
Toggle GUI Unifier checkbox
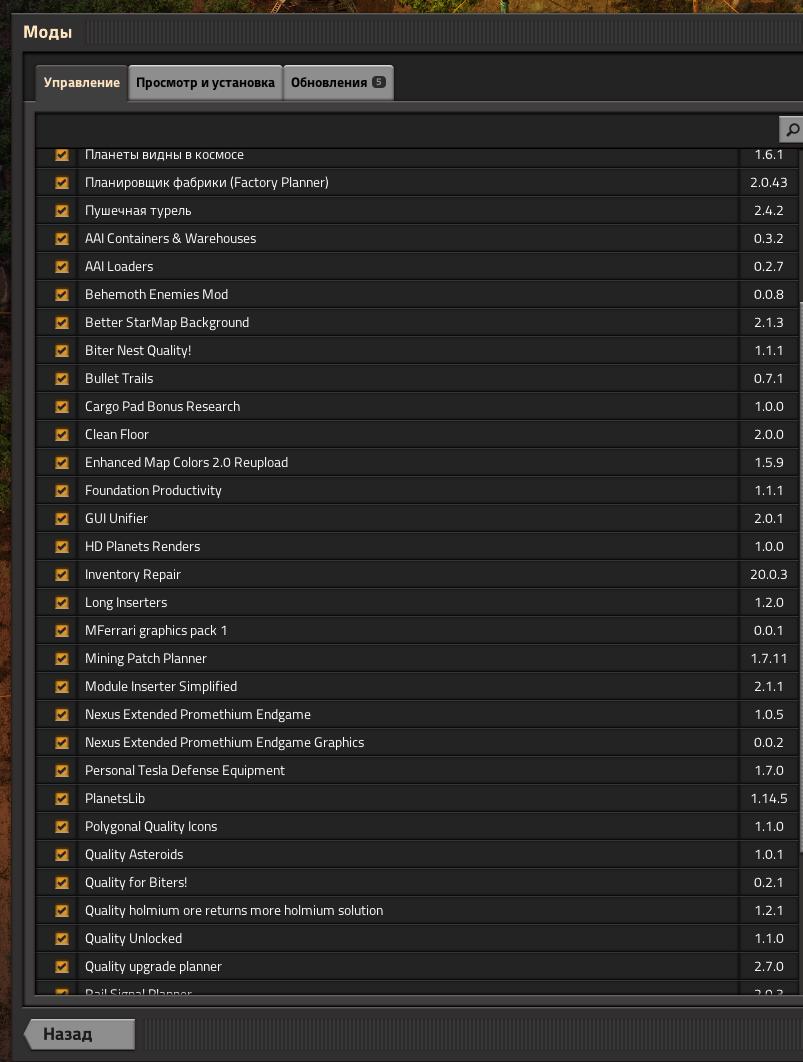click(x=62, y=519)
